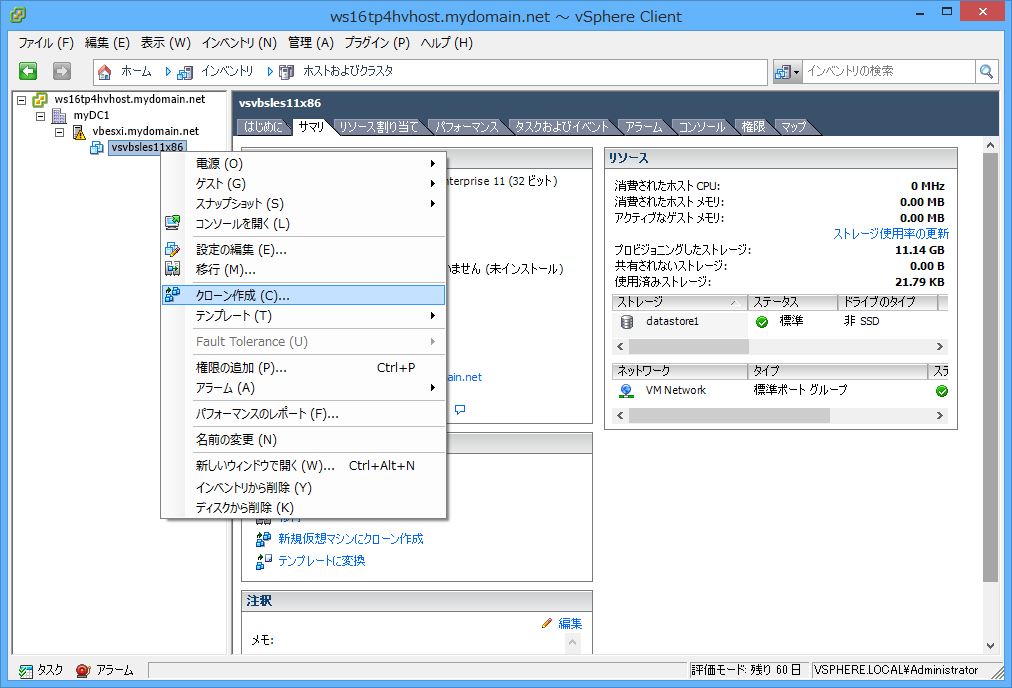Click the vSphere Client title bar icon
Viewport: 1012px width, 688px height.
point(18,14)
